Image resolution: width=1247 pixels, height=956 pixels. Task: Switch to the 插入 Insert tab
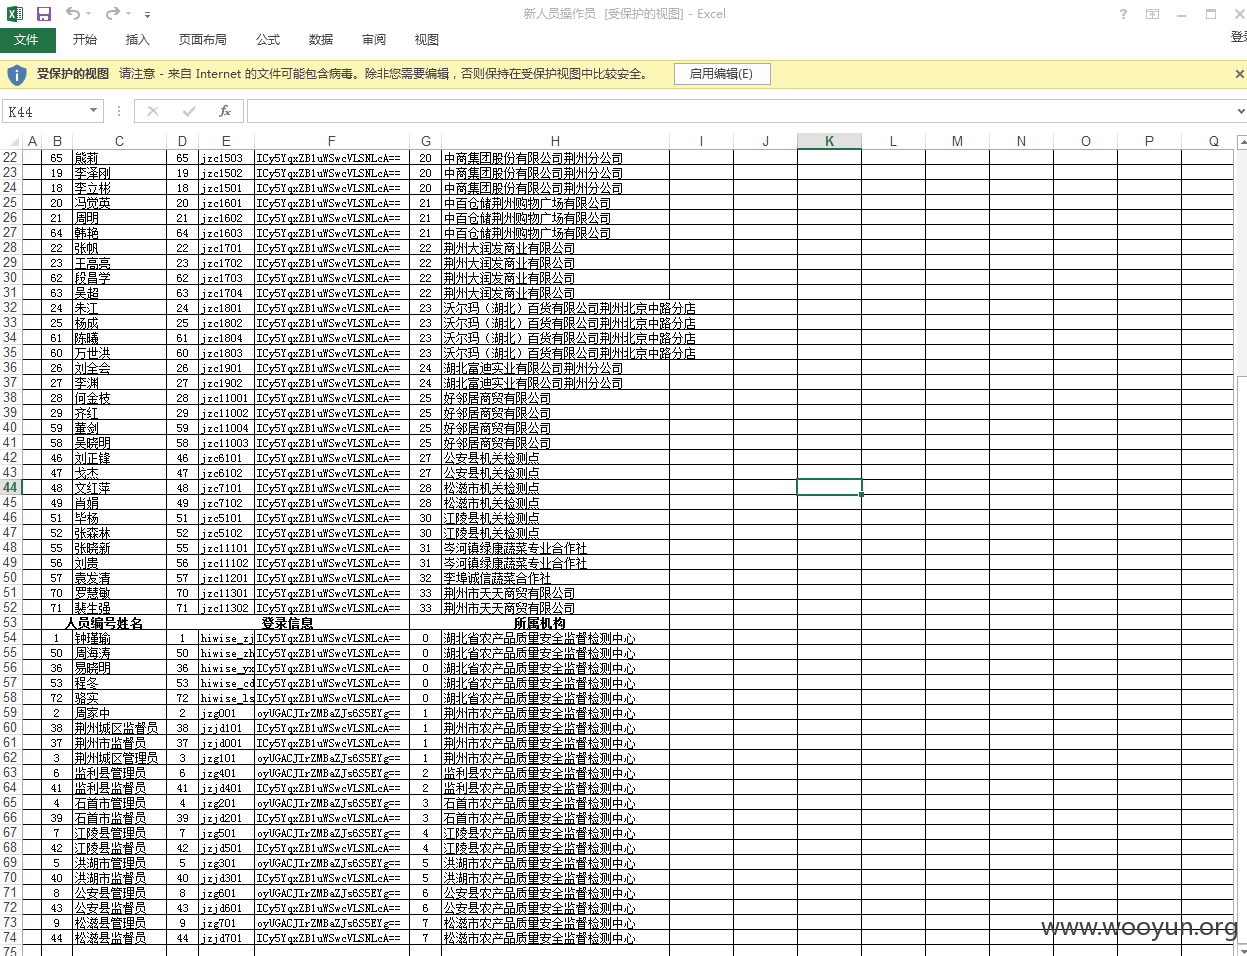(138, 40)
